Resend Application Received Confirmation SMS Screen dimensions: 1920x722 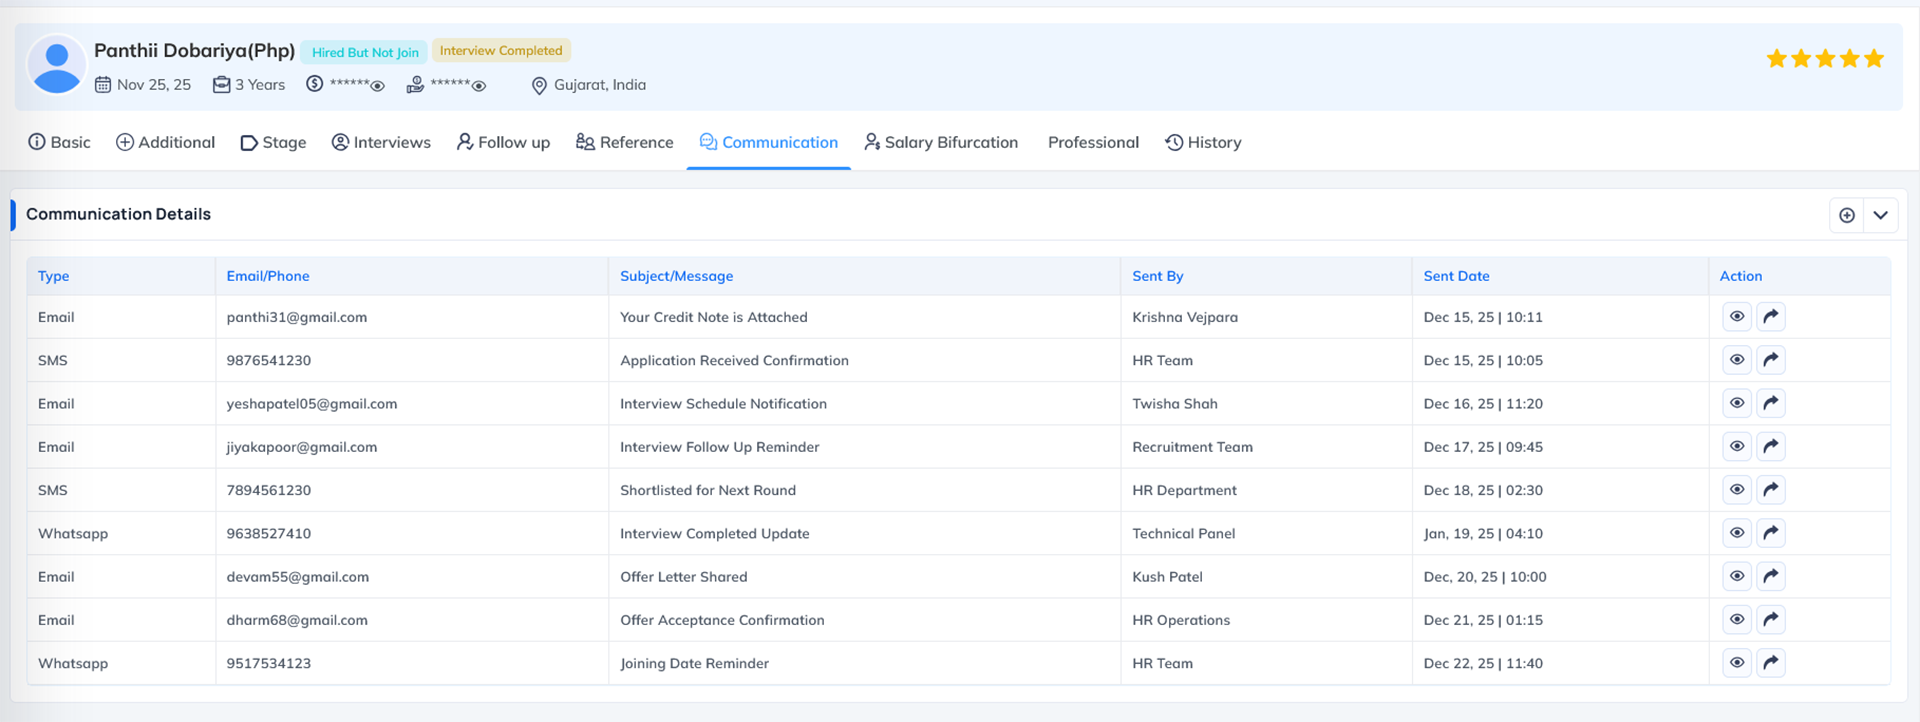tap(1770, 360)
